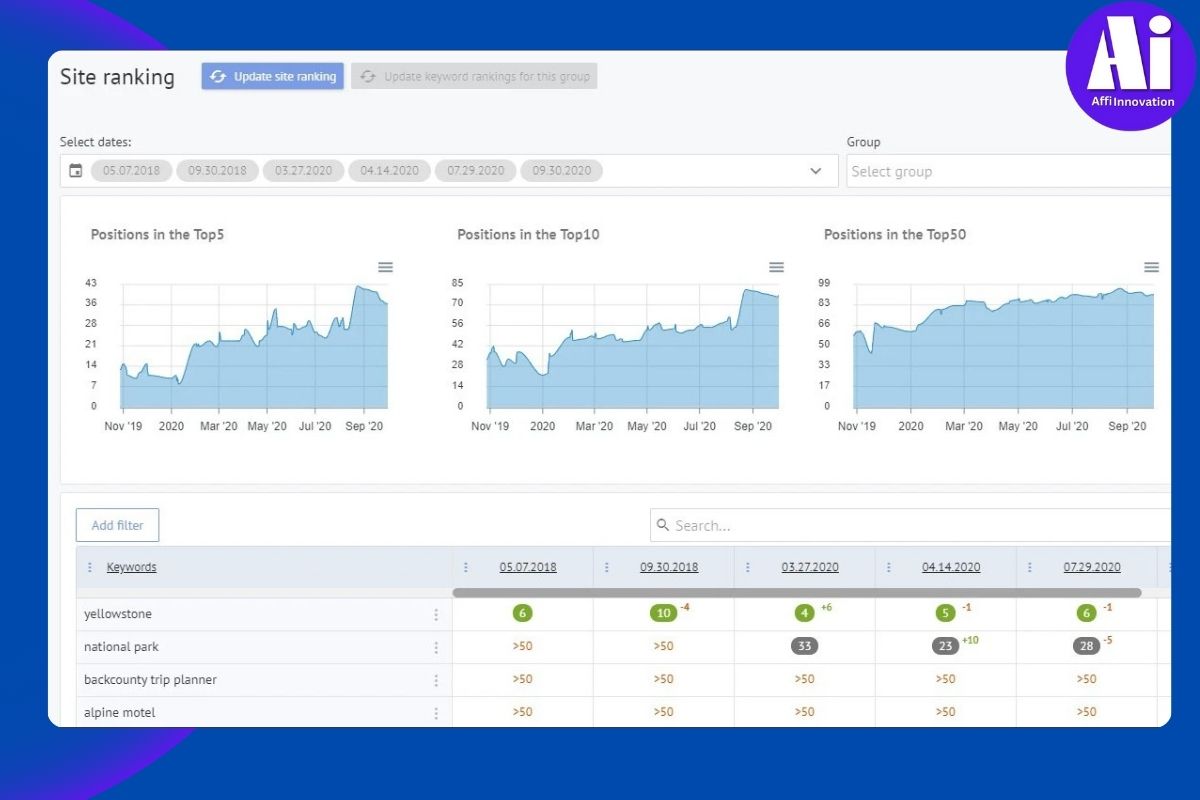Select the 07.29.2020 date chip
The height and width of the screenshot is (800, 1200).
[x=476, y=171]
